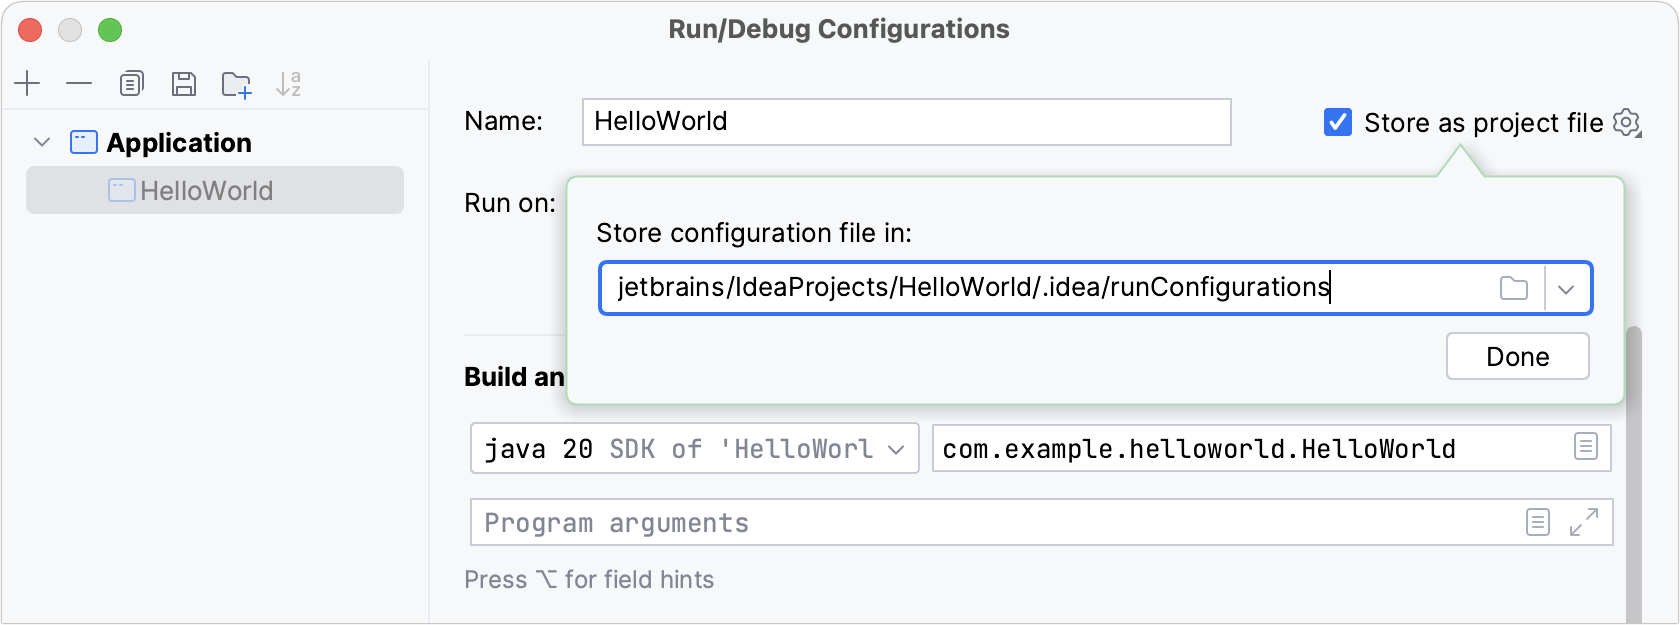Screen dimensions: 1680x625
Task: Remove the selected configuration with minus icon
Action: click(79, 84)
